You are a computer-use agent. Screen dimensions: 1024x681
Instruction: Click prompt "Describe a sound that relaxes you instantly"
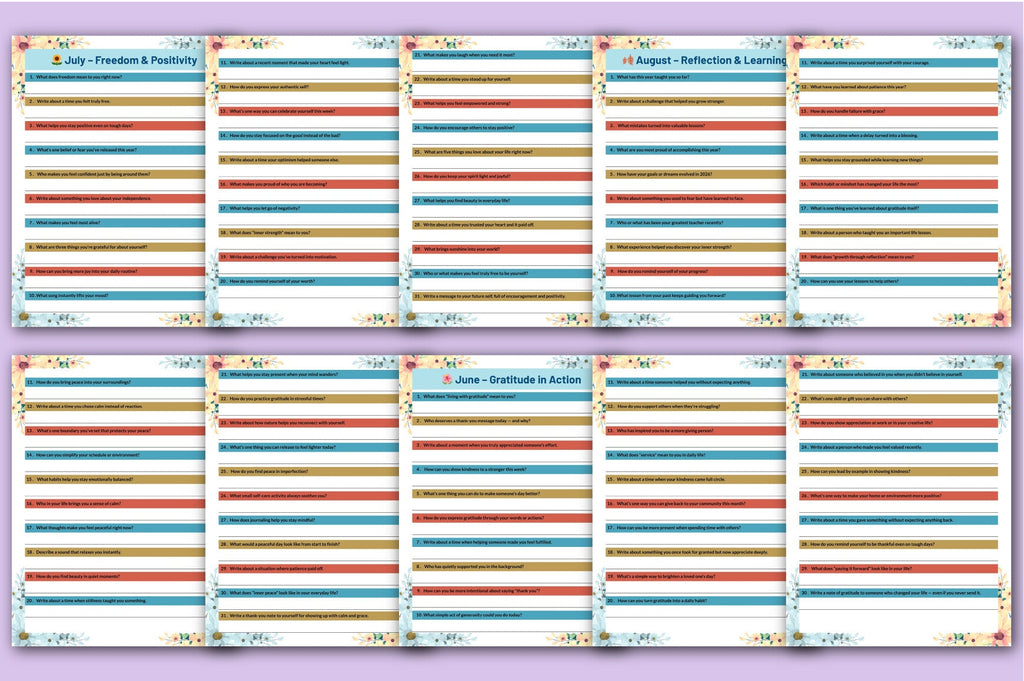click(115, 552)
